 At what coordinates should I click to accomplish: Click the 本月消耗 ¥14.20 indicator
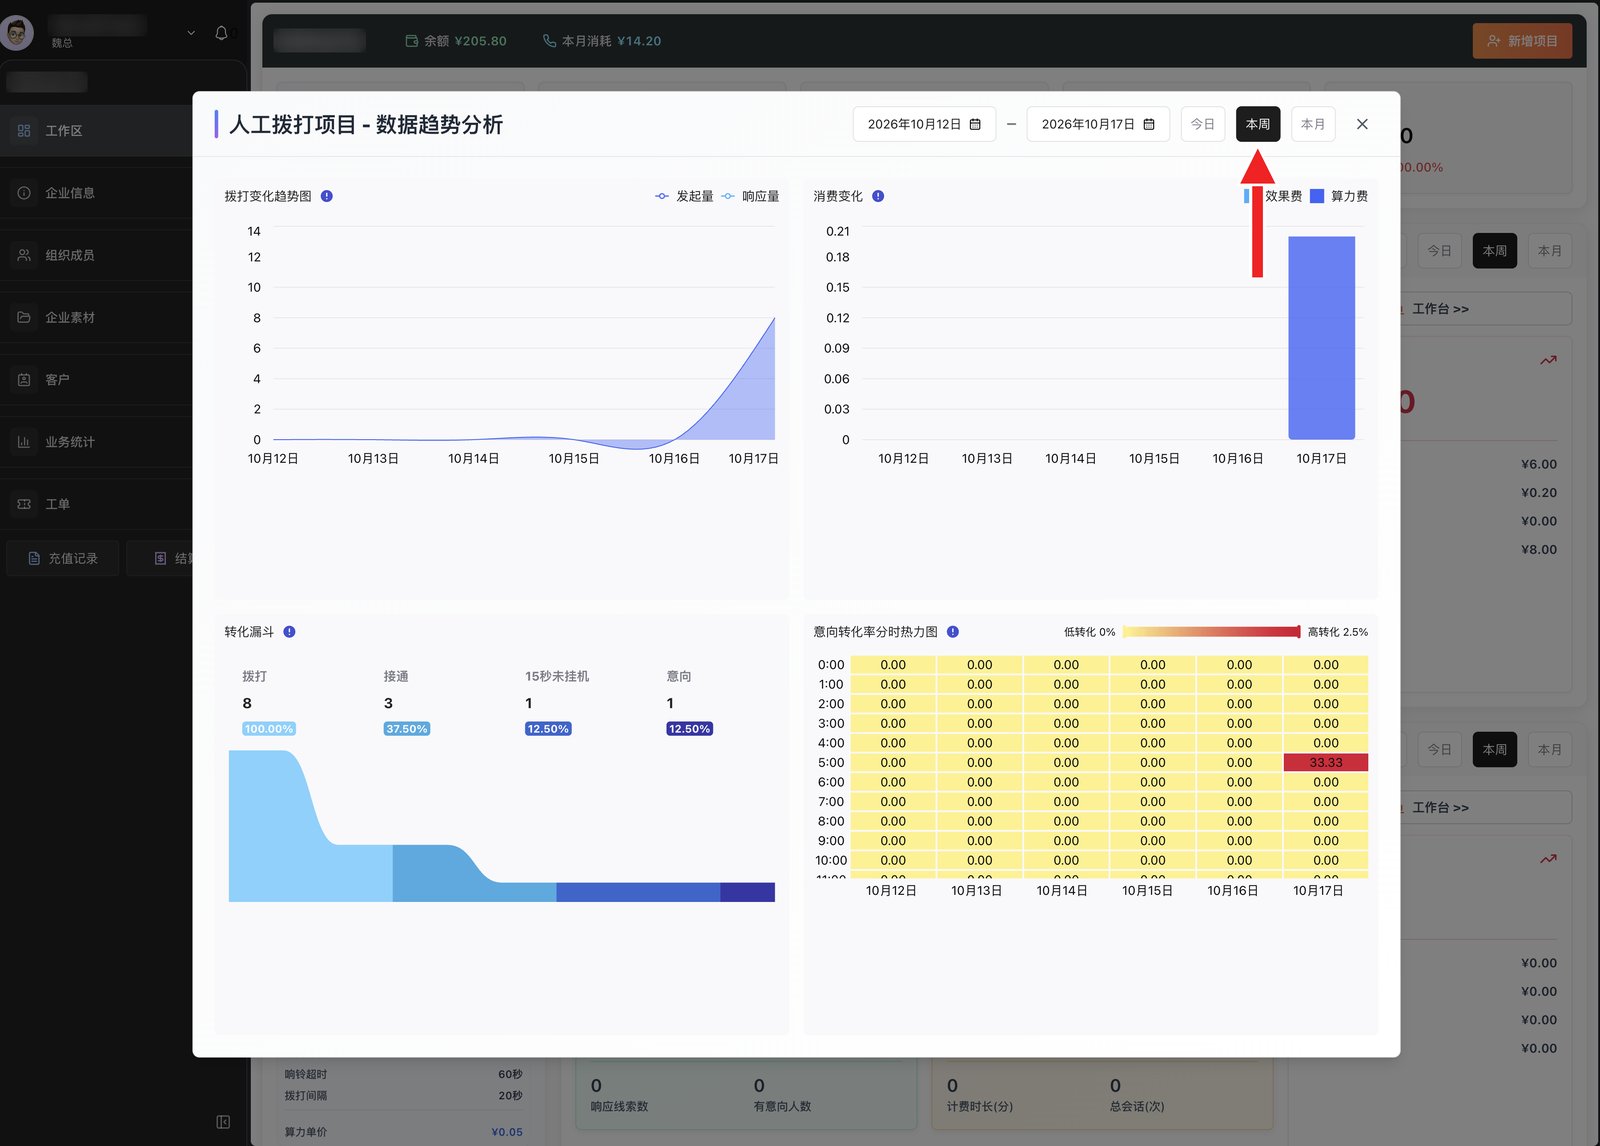click(x=602, y=41)
